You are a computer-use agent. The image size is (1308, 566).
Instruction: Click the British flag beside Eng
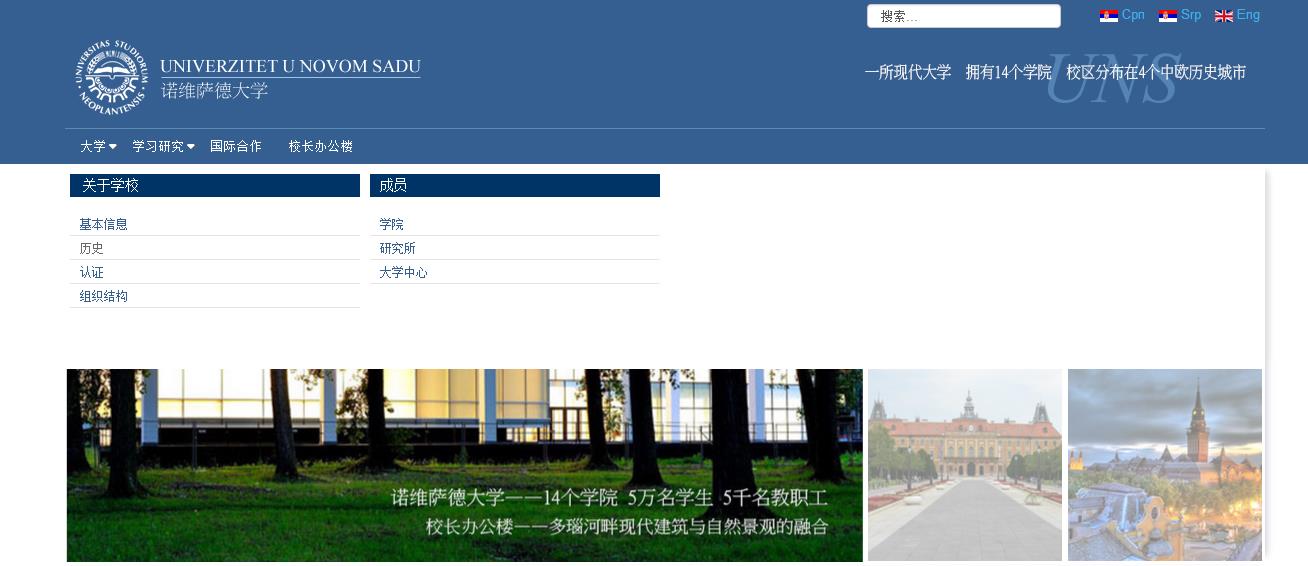(1223, 16)
